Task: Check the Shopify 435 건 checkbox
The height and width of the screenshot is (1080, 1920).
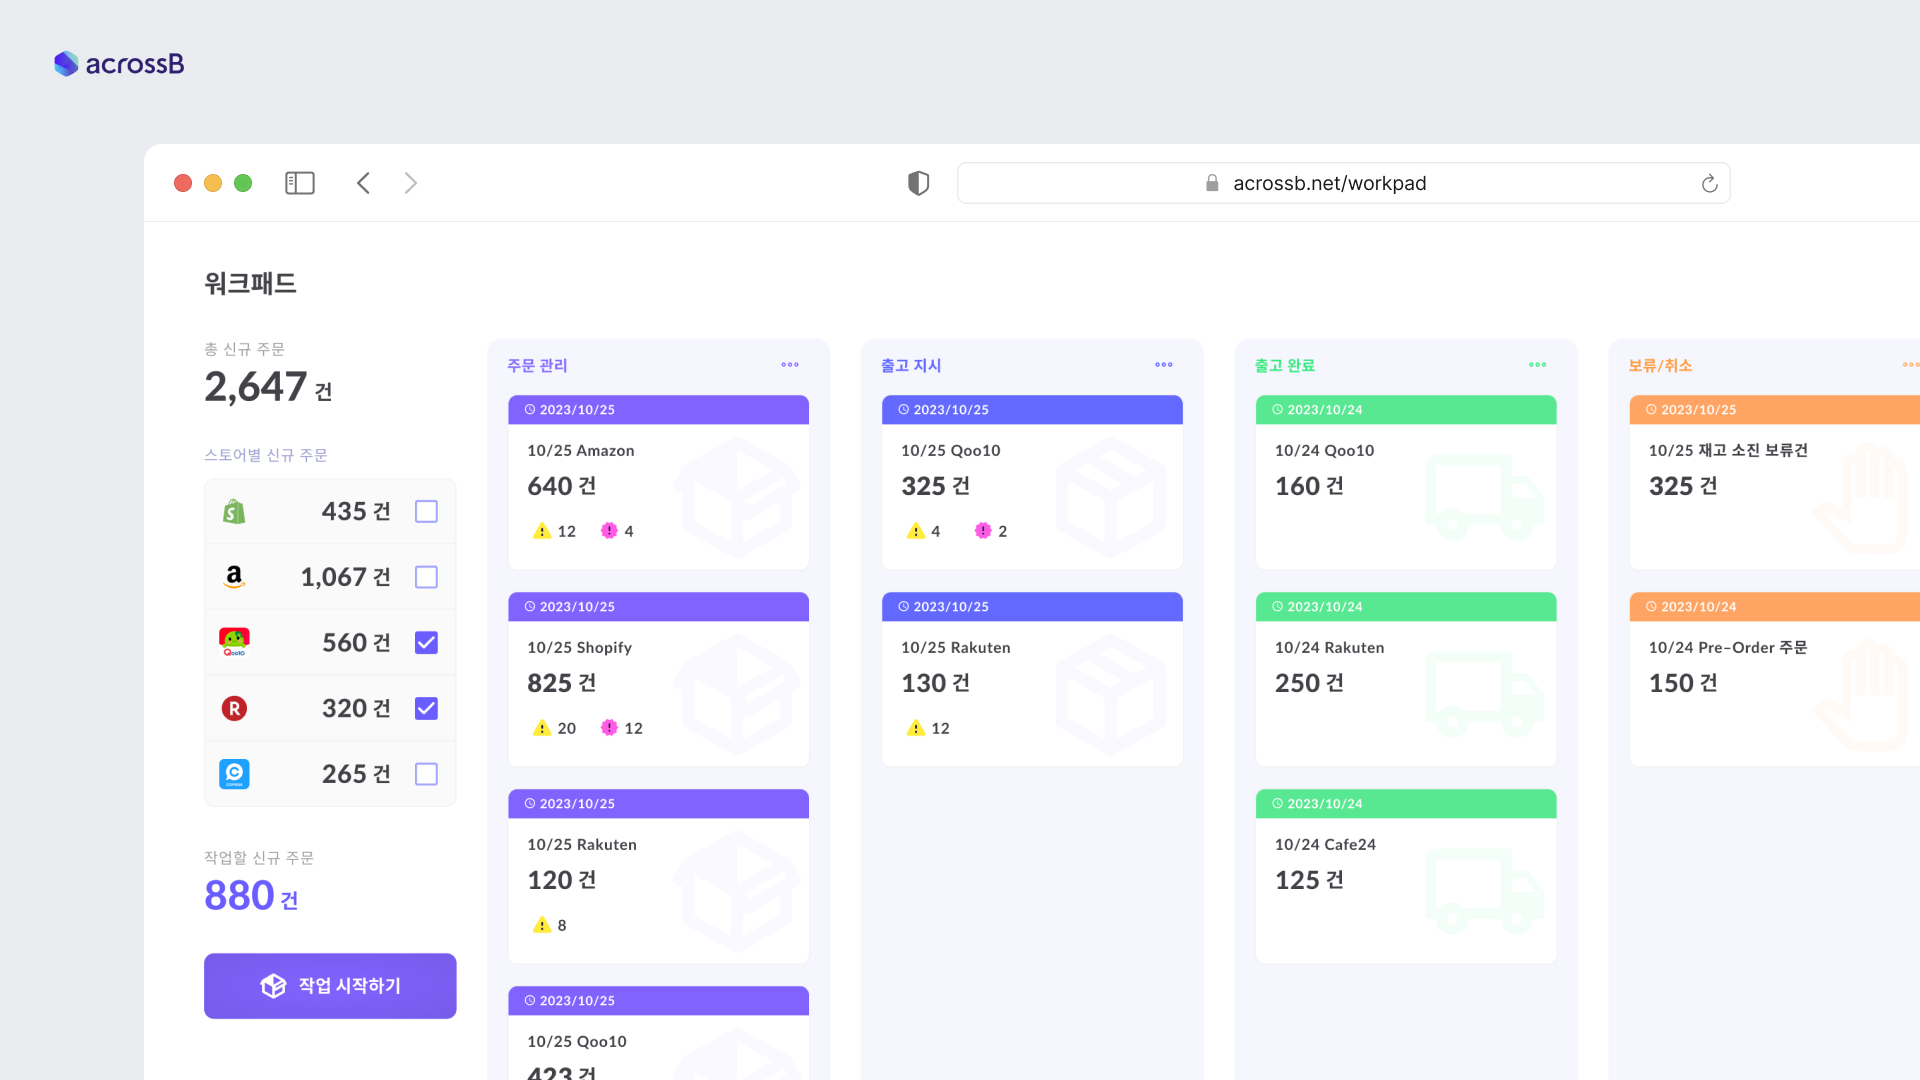Action: [x=426, y=511]
